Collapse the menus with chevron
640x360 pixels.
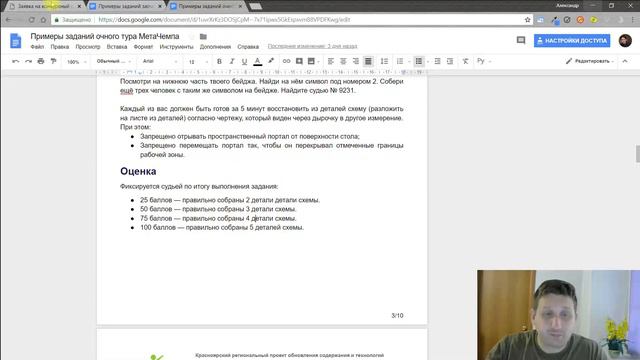[x=625, y=61]
